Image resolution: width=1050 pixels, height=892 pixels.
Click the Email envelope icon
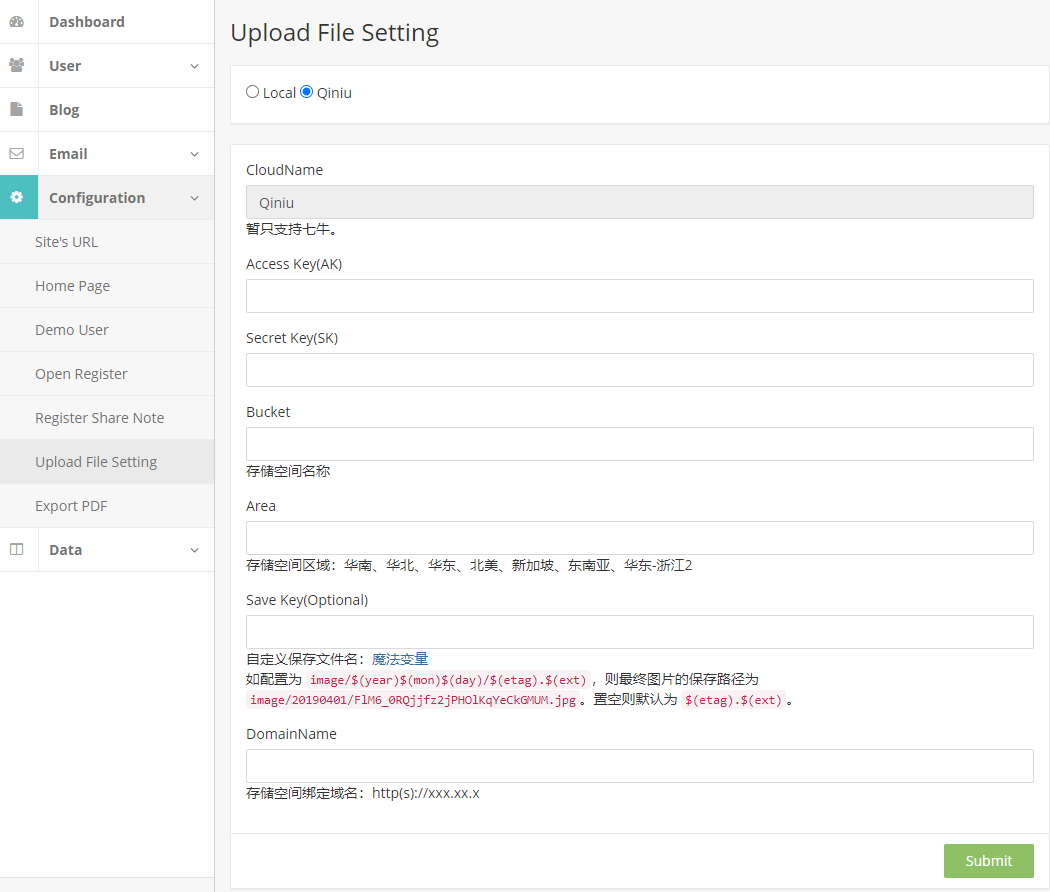click(x=17, y=153)
